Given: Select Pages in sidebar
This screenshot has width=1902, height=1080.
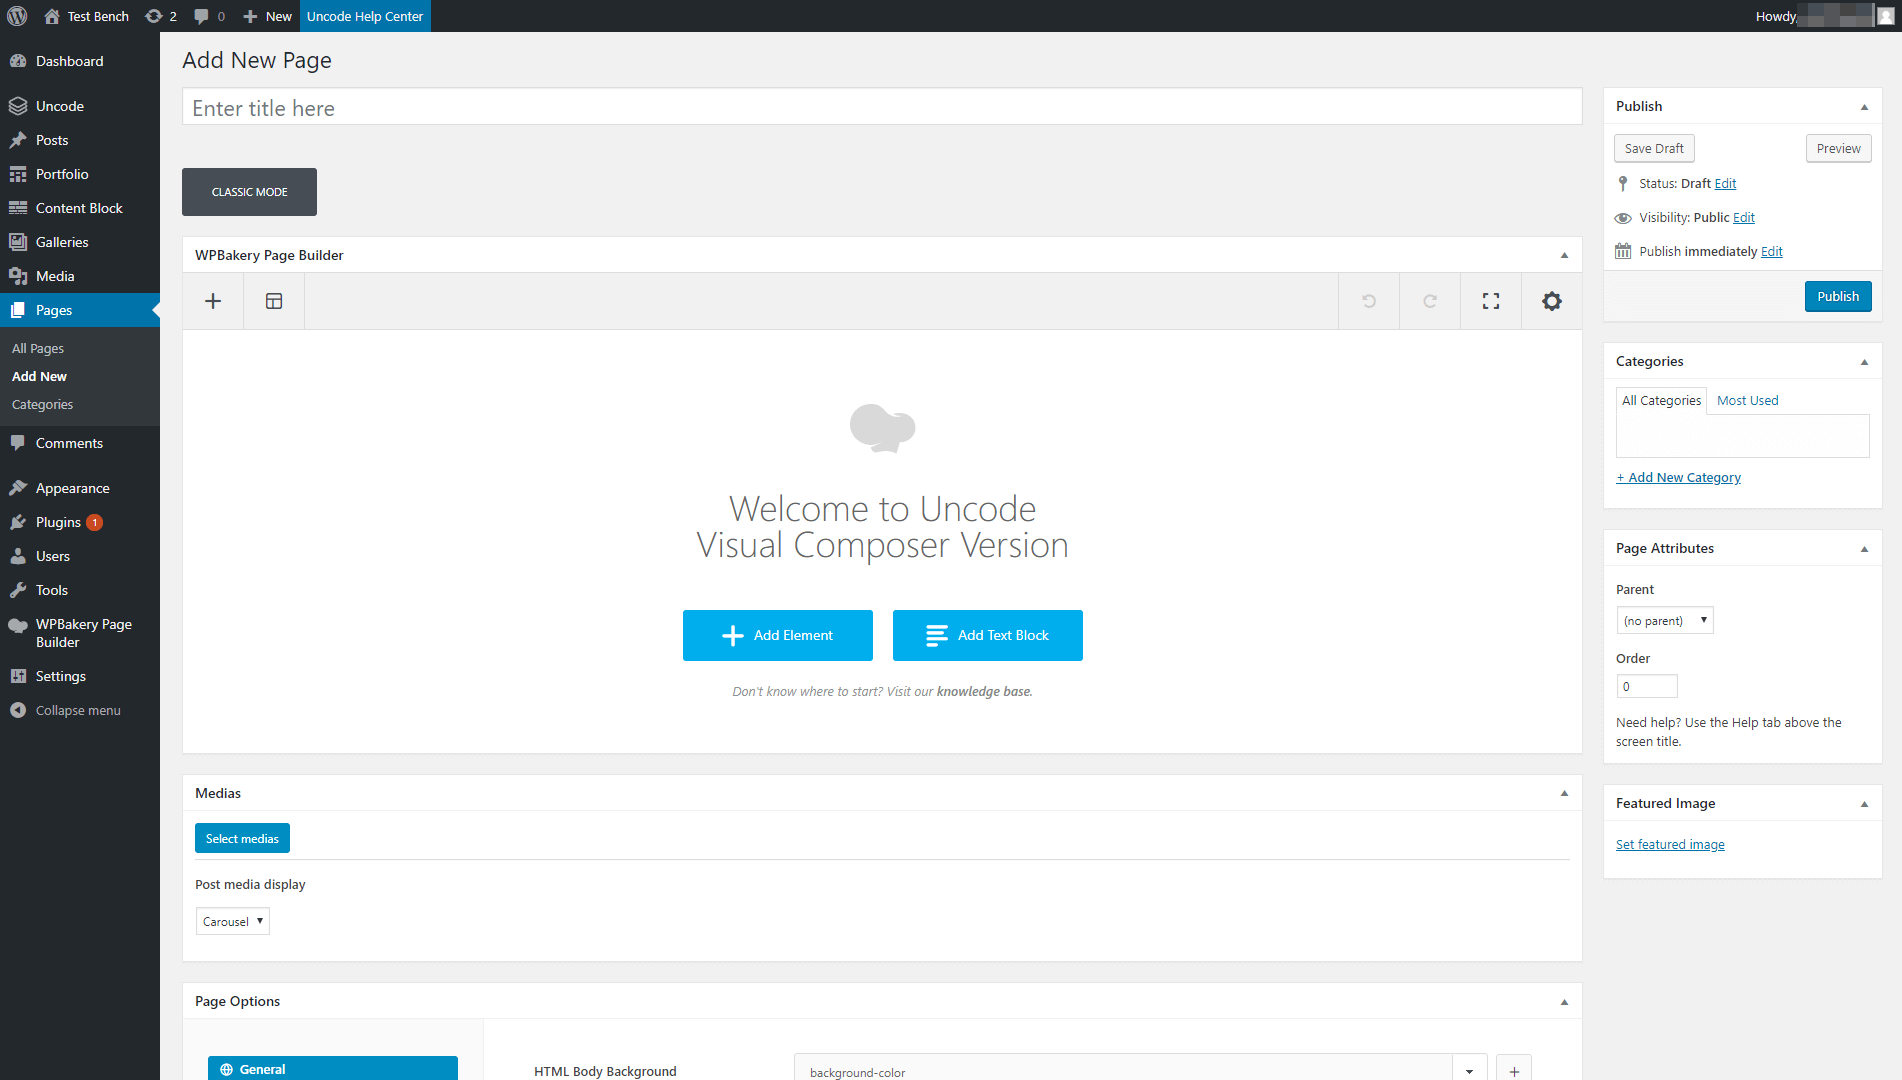Looking at the screenshot, I should click(x=80, y=310).
